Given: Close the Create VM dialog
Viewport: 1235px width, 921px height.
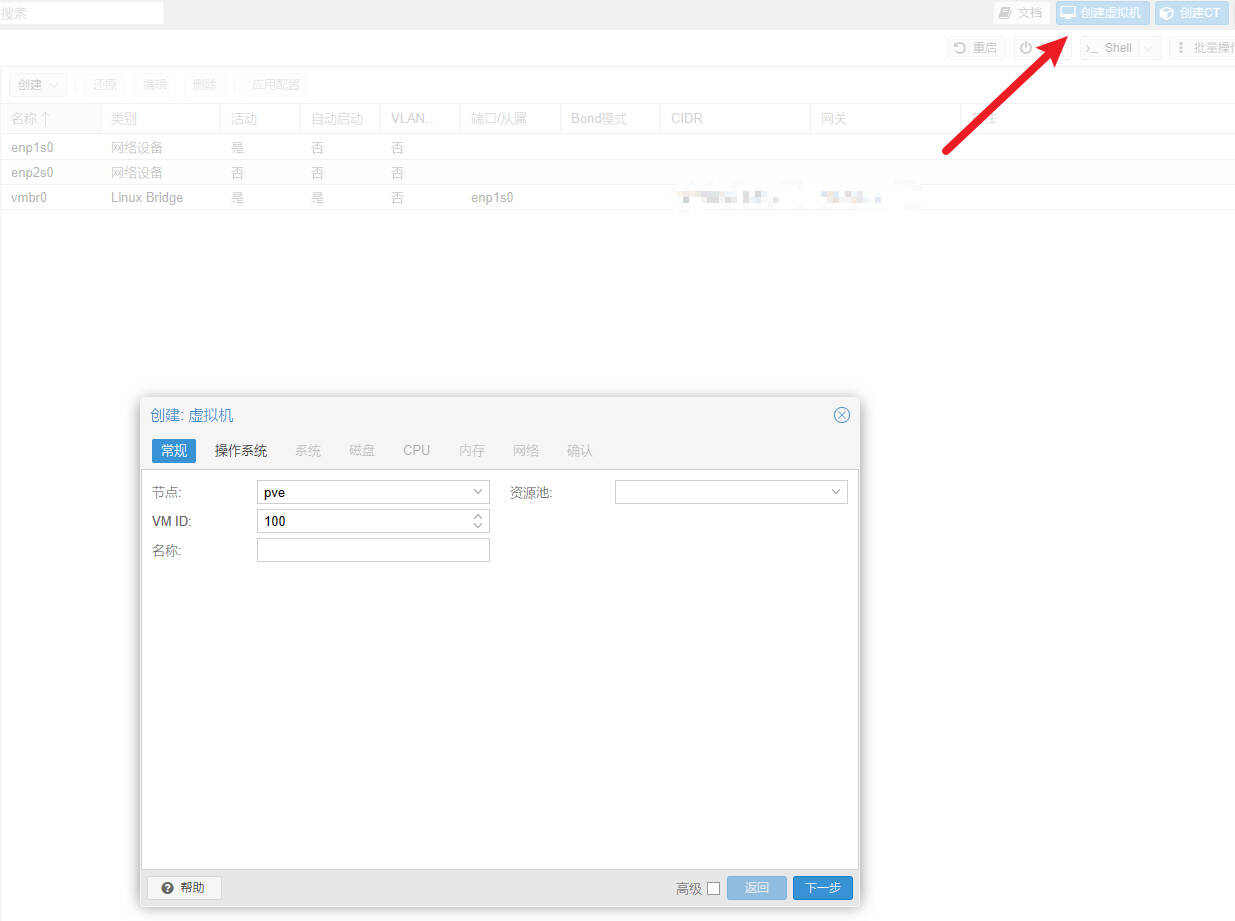Looking at the screenshot, I should tap(842, 415).
